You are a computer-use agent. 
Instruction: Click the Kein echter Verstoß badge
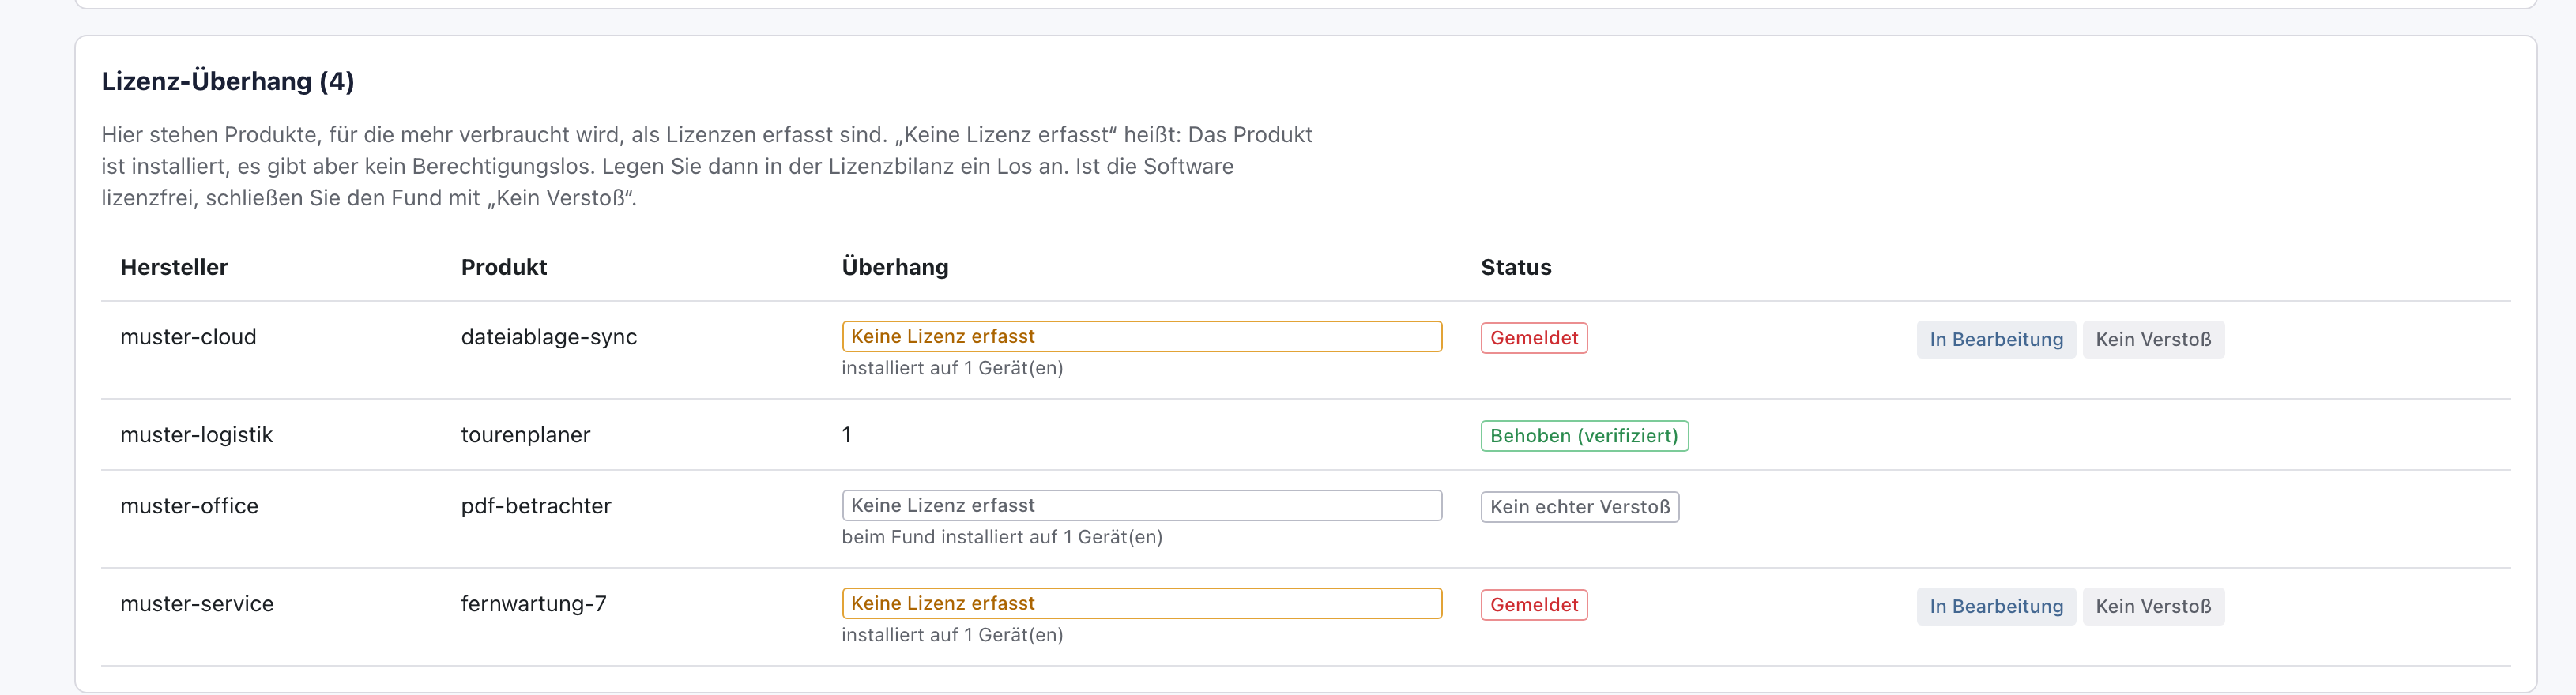pos(1580,507)
